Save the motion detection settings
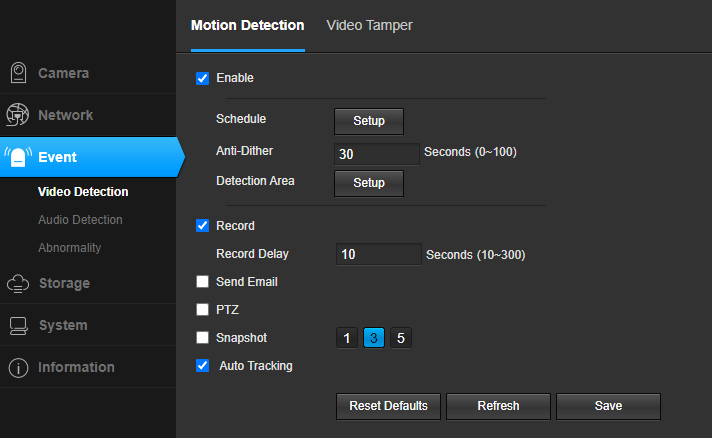Image resolution: width=712 pixels, height=438 pixels. pyautogui.click(x=608, y=406)
